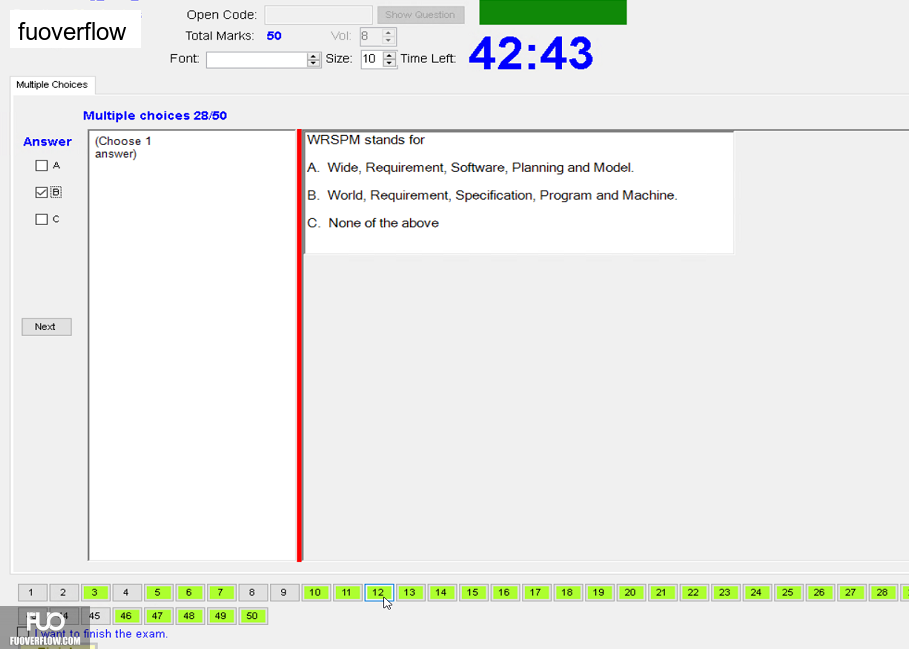The height and width of the screenshot is (649, 909).
Task: Click the Open Code input field
Action: click(318, 14)
